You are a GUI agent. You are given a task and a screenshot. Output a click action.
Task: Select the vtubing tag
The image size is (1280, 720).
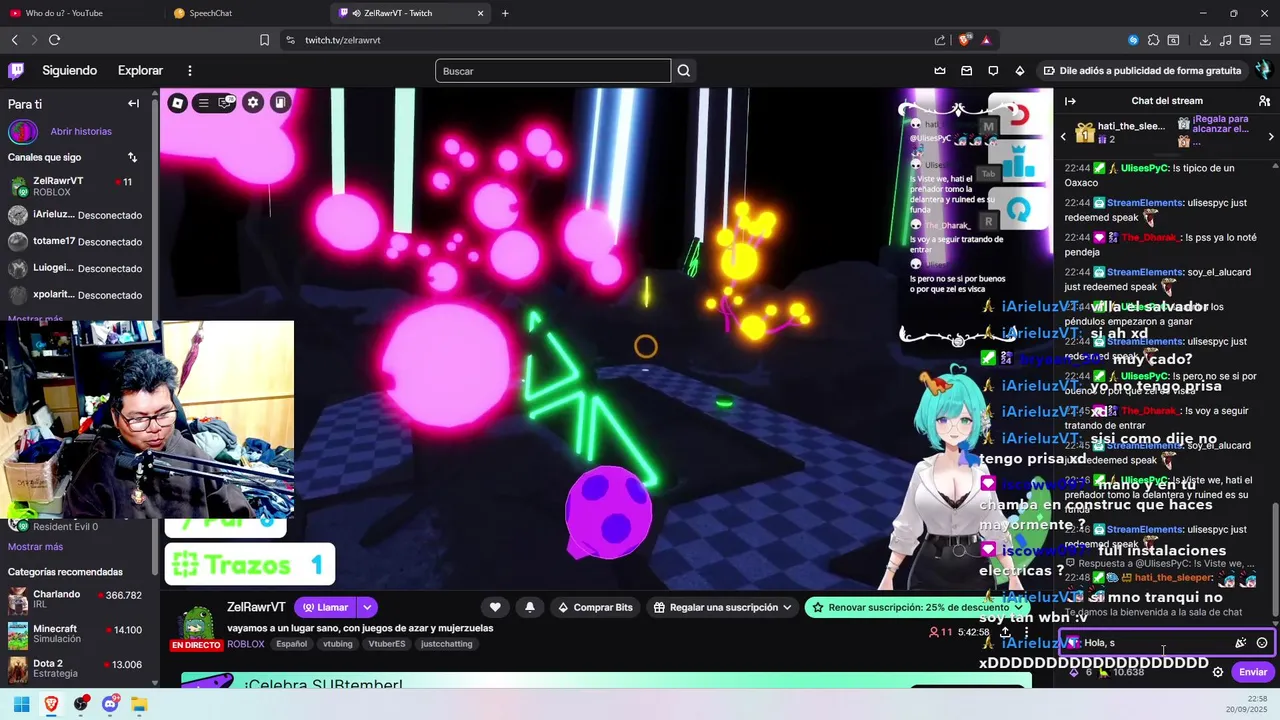338,644
